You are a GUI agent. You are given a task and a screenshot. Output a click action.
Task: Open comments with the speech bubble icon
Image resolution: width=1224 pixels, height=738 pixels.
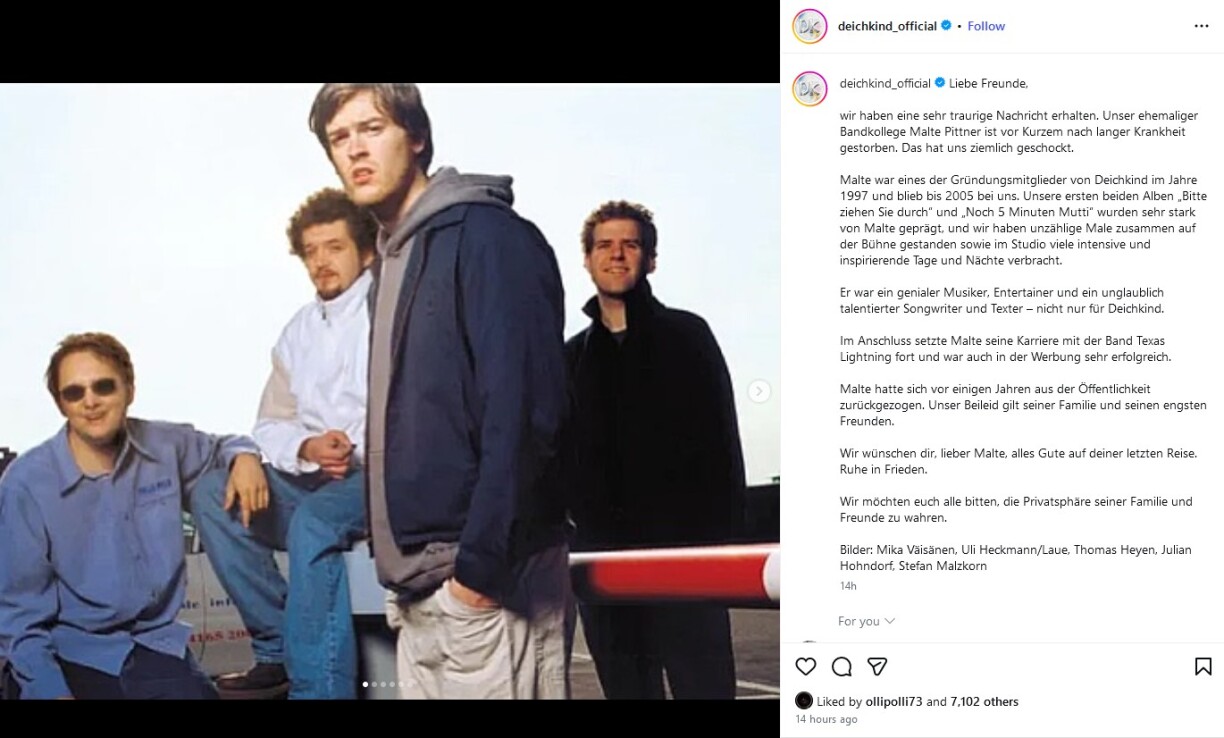[x=842, y=666]
